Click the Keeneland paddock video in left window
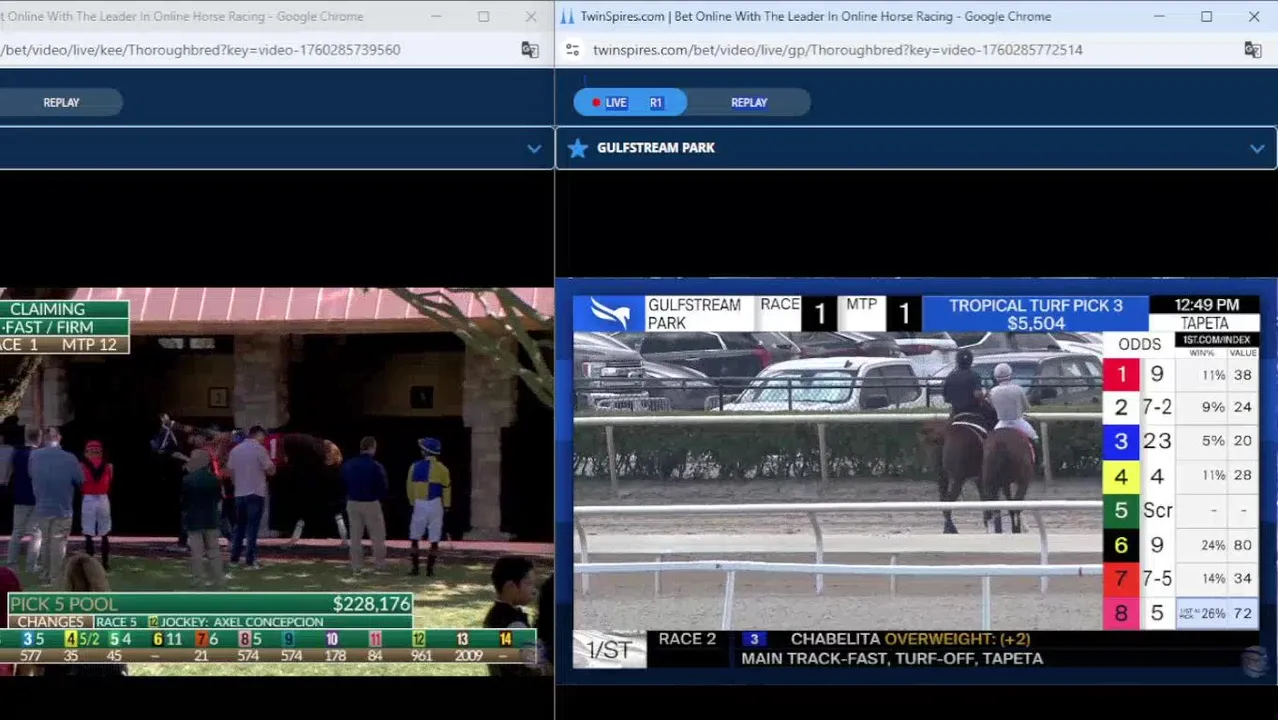Image resolution: width=1278 pixels, height=720 pixels. [276, 482]
